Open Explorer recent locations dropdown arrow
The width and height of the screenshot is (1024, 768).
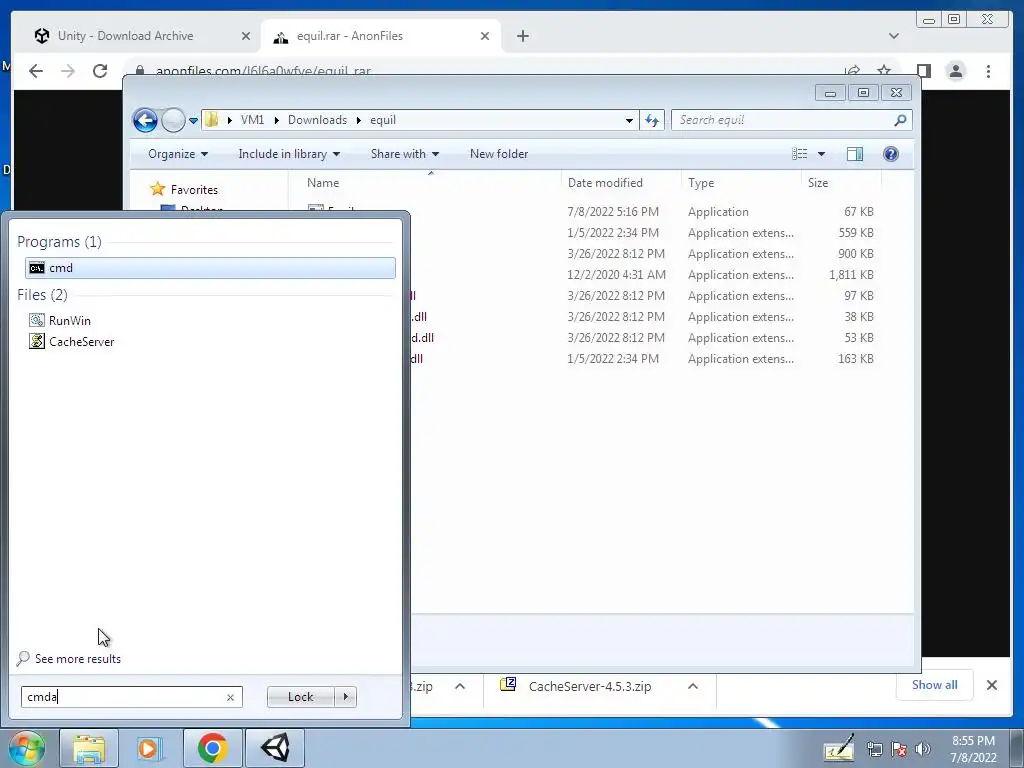tap(193, 120)
